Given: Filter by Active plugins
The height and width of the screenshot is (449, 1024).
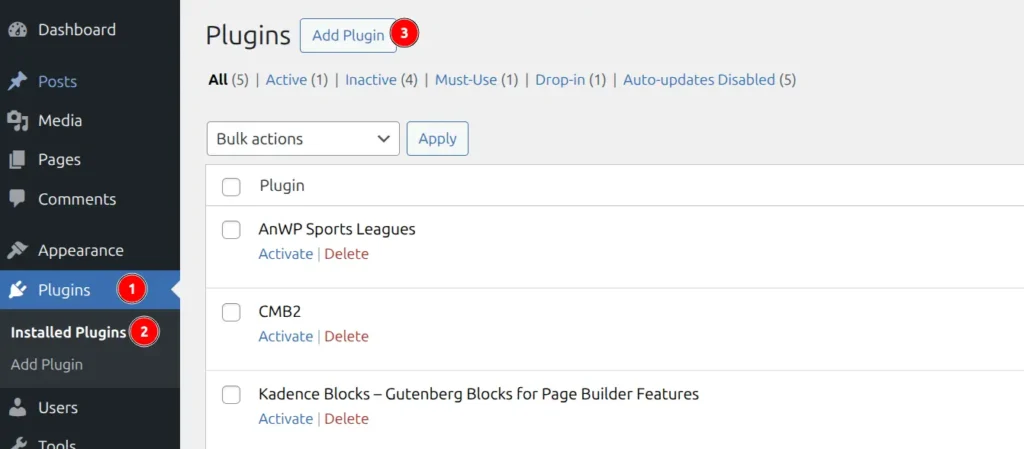Looking at the screenshot, I should point(286,80).
